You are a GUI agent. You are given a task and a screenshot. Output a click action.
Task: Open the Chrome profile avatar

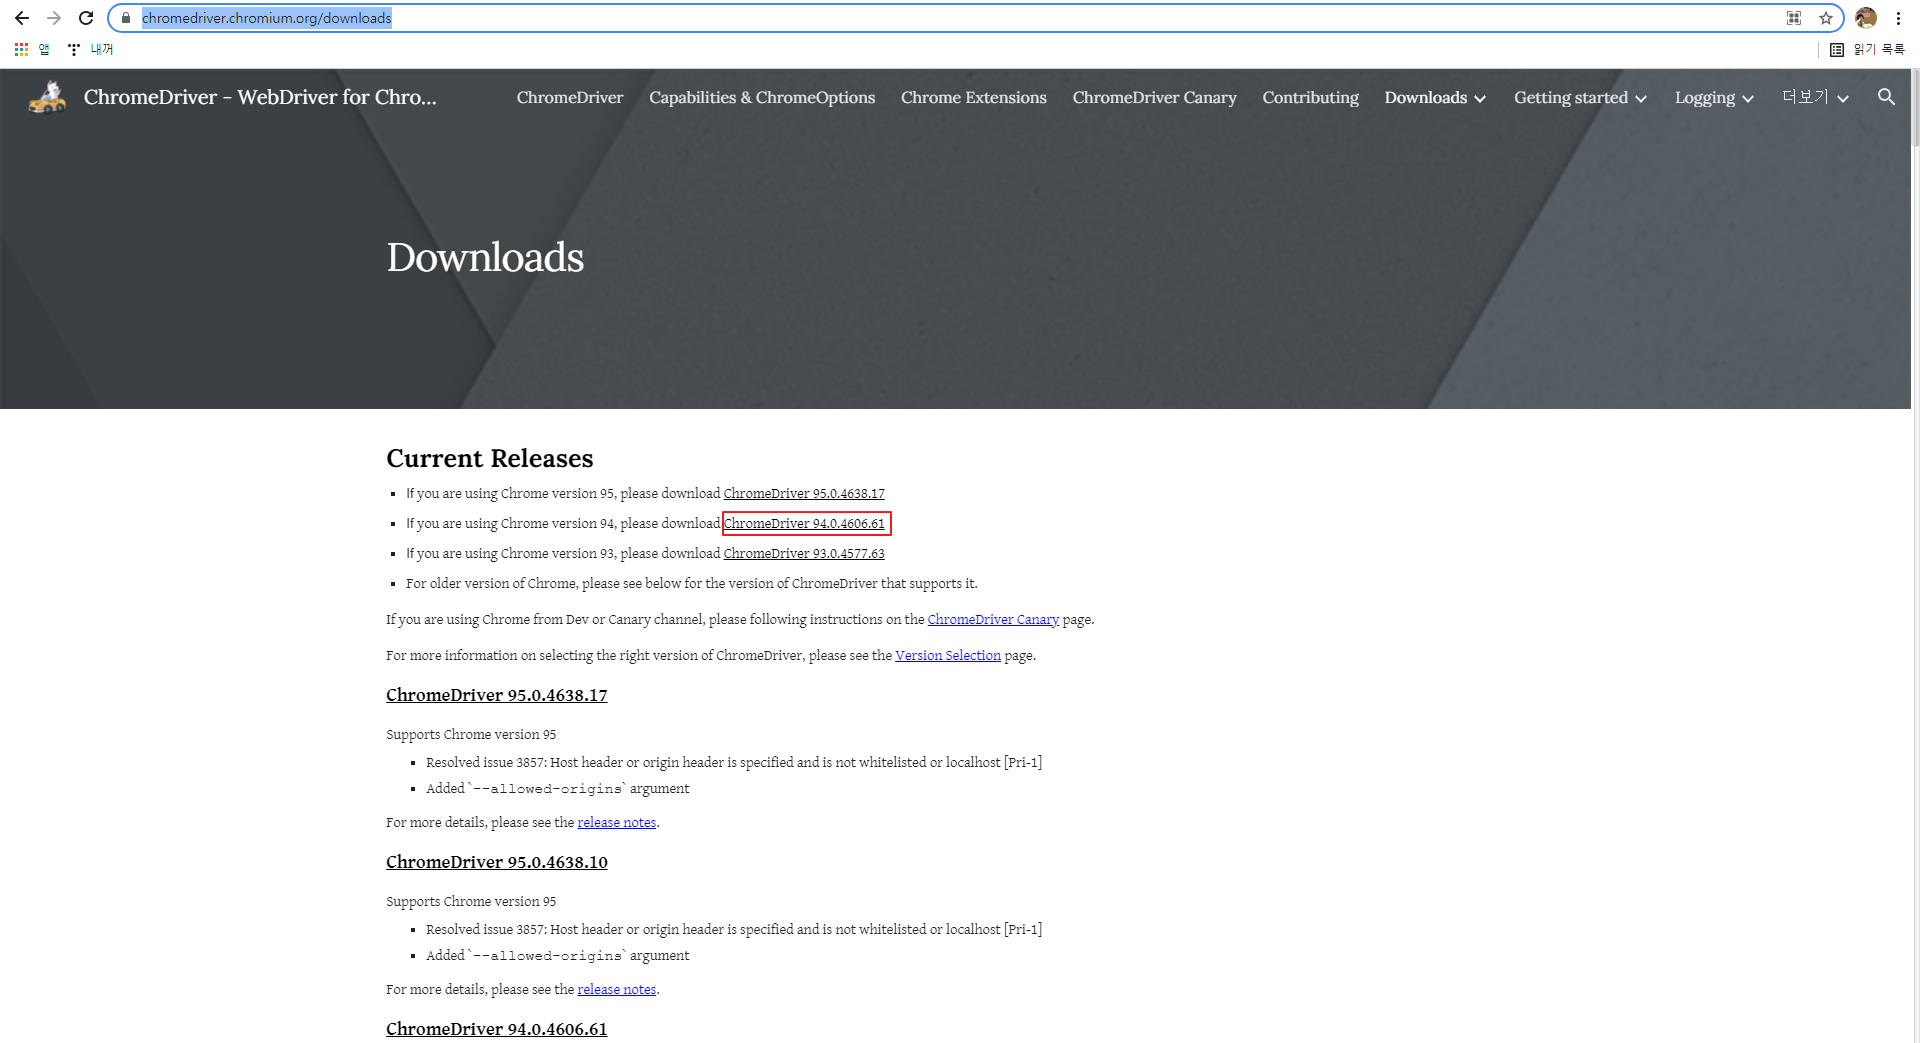click(1866, 18)
